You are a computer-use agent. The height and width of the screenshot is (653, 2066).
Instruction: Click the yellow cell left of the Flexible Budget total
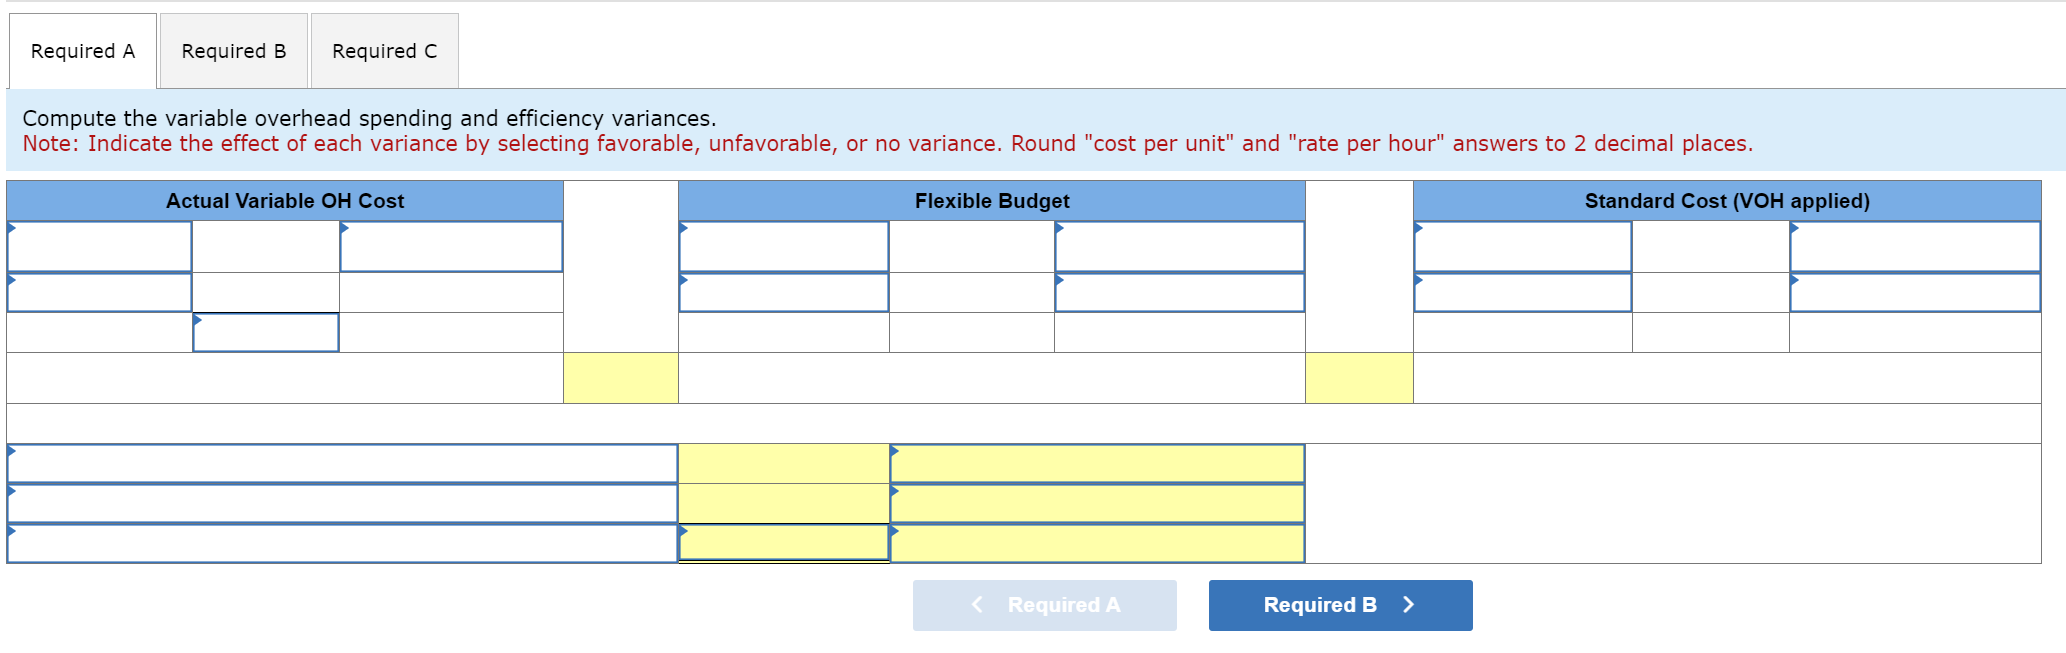point(620,377)
